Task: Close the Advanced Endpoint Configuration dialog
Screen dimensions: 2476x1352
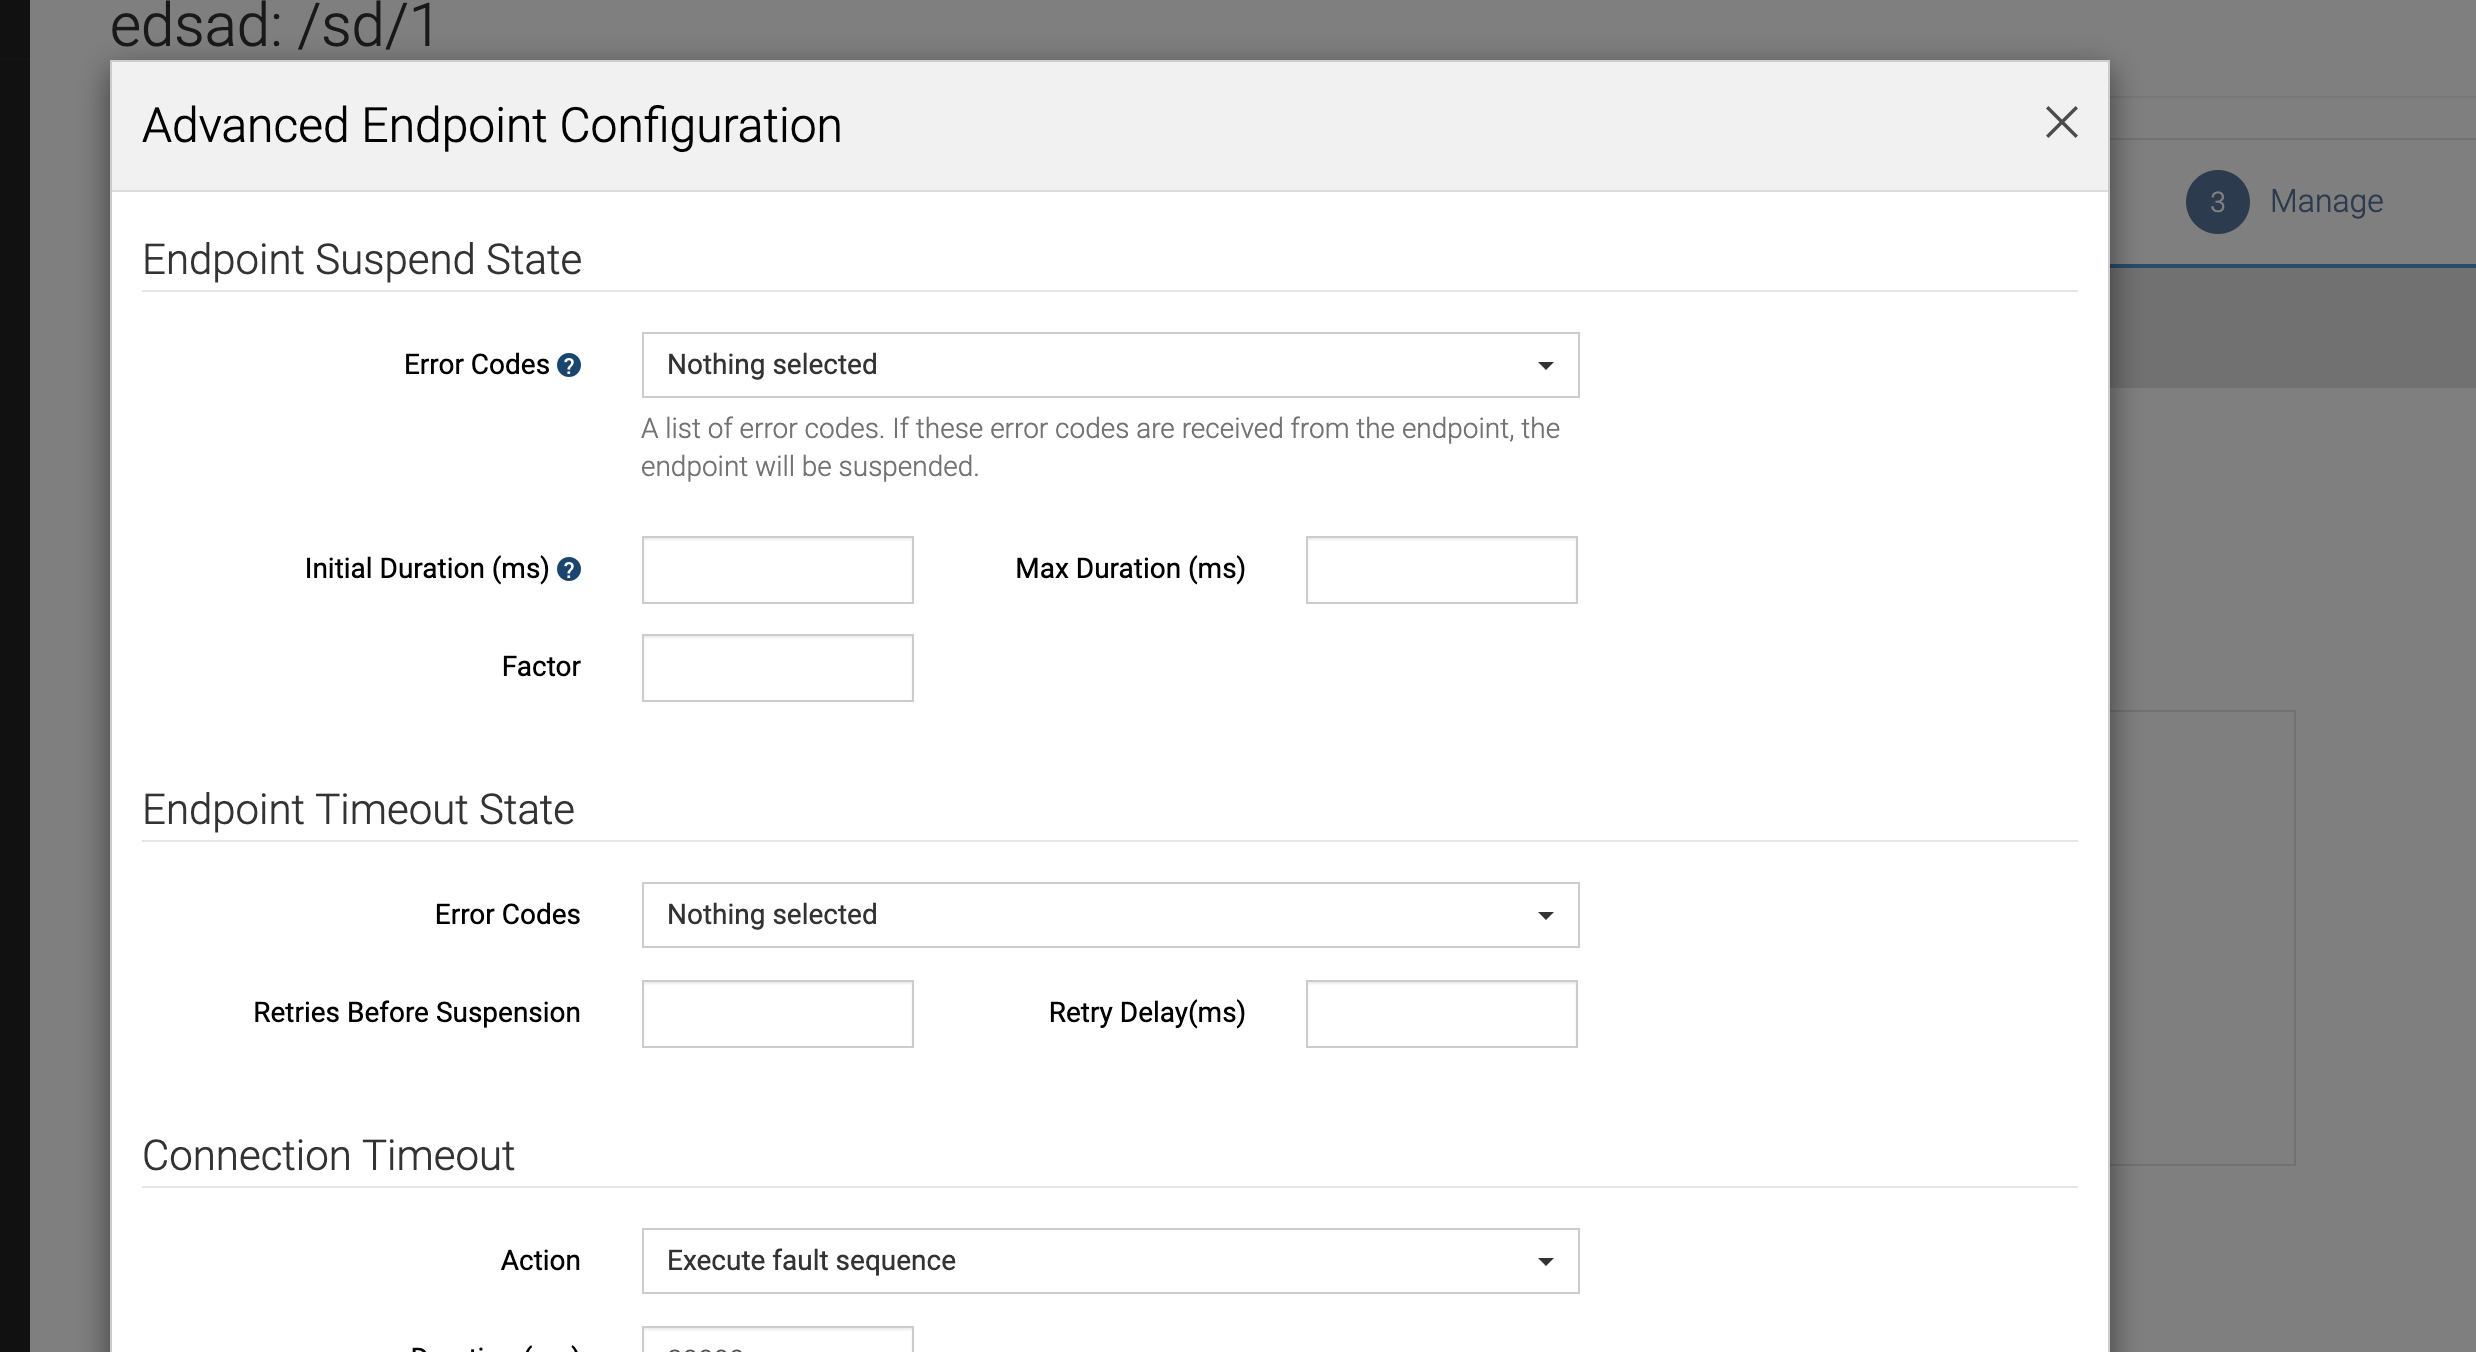Action: tap(2062, 123)
